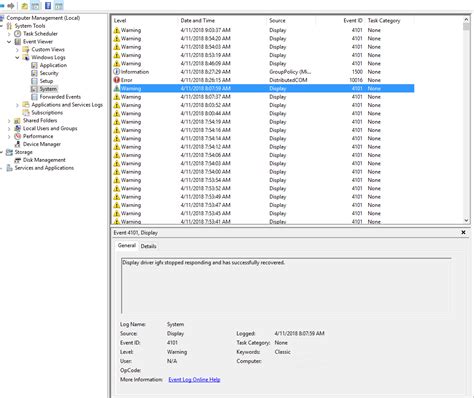The height and width of the screenshot is (398, 474).
Task: Expand the Custom Views node
Action: pos(17,50)
